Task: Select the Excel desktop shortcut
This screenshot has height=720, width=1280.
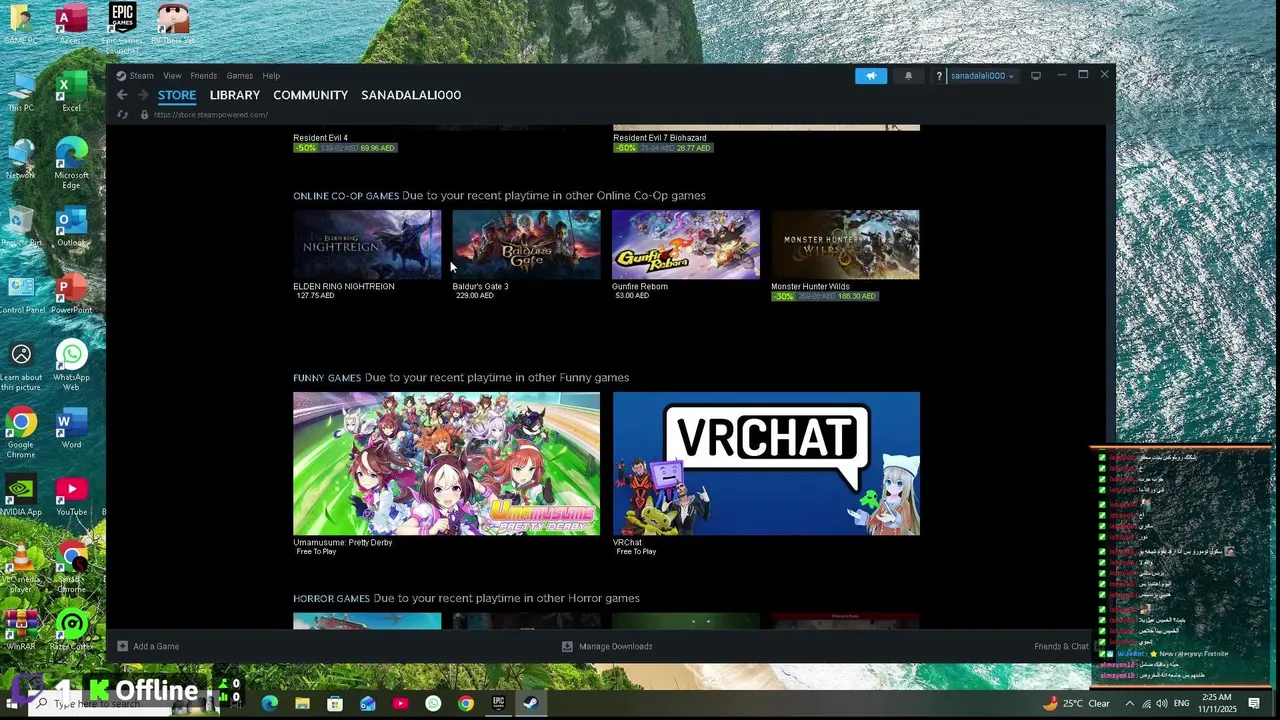Action: (x=71, y=93)
